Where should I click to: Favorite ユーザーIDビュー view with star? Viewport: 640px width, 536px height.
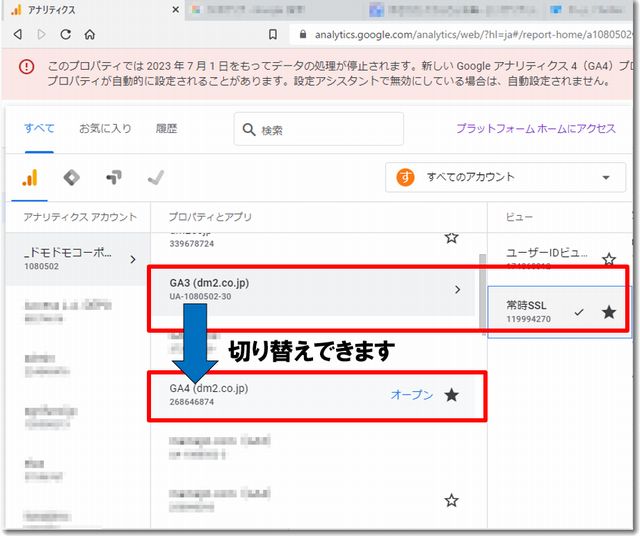[609, 259]
